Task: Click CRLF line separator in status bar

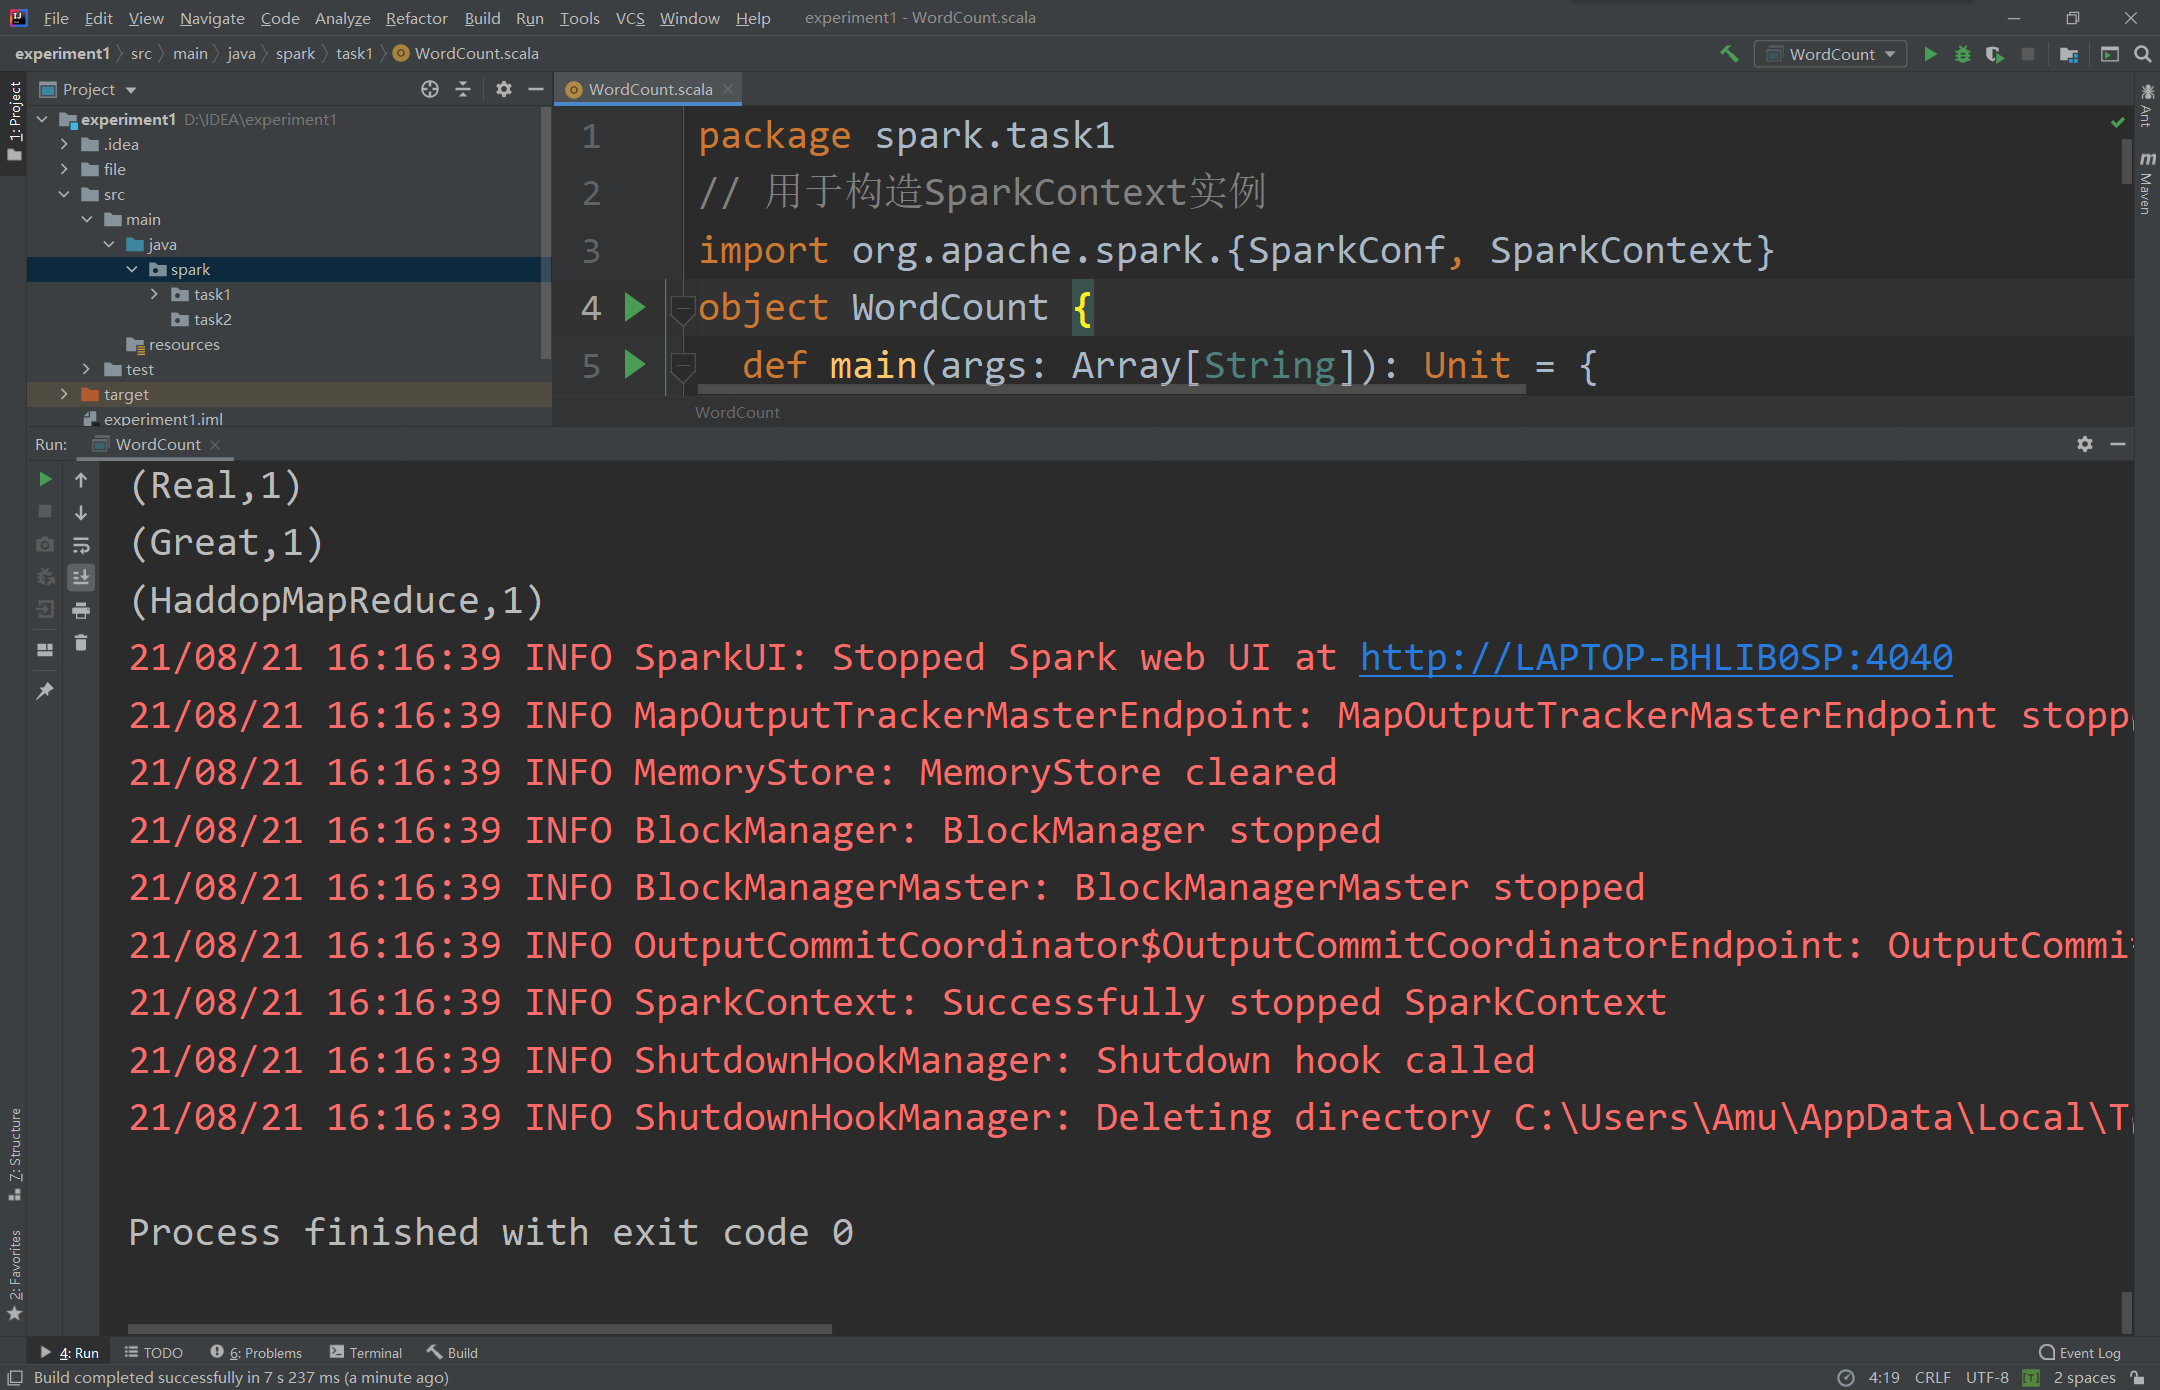Action: pos(1932,1377)
